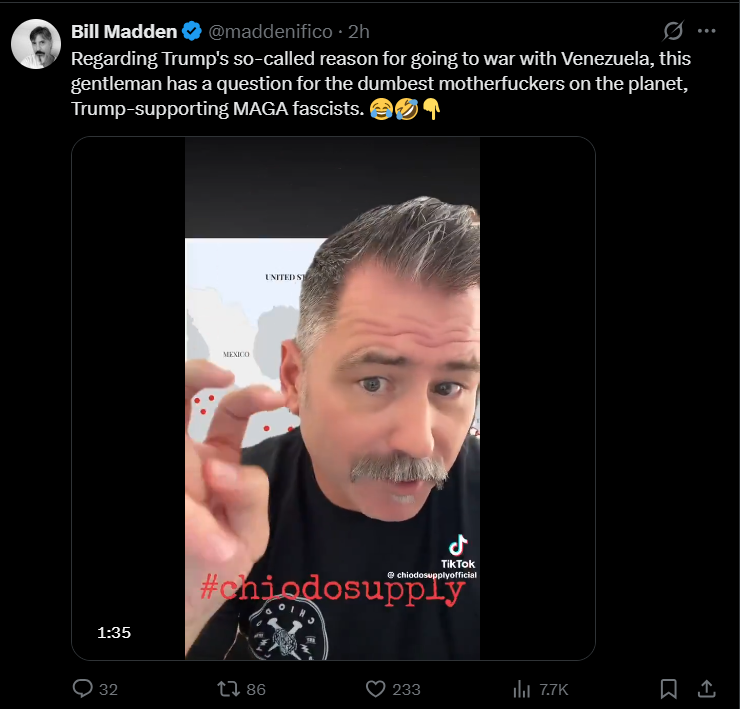Click the Bill Madden display name
The width and height of the screenshot is (740, 709).
[x=124, y=32]
